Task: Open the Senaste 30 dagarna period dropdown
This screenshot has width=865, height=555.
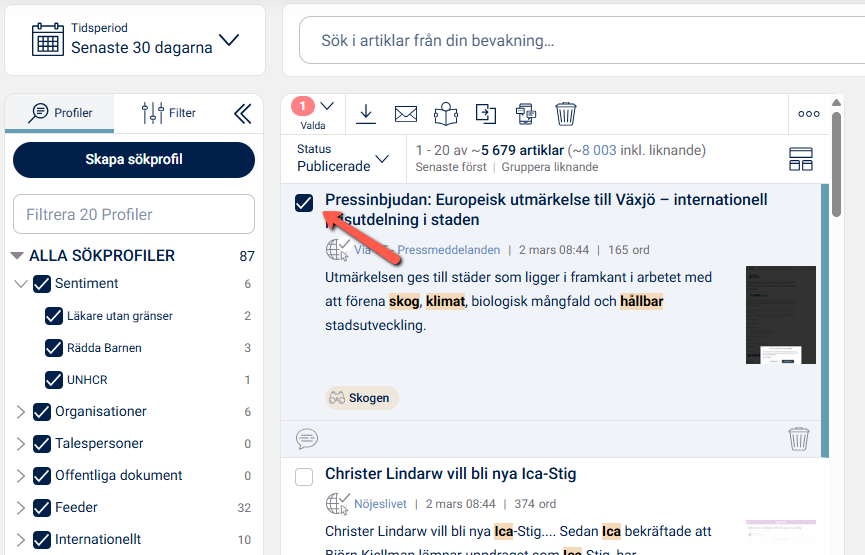Action: pos(229,40)
